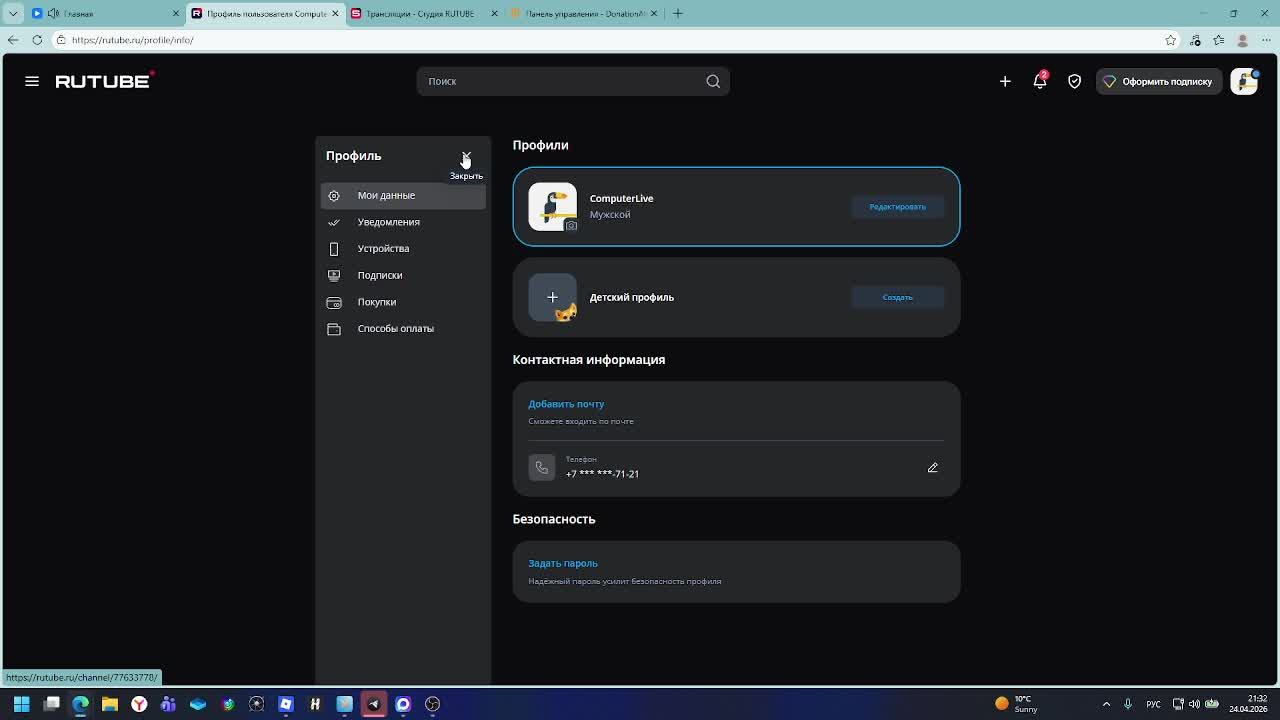Click the plus tile for Детский профиль
Viewport: 1280px width, 720px height.
coord(552,297)
